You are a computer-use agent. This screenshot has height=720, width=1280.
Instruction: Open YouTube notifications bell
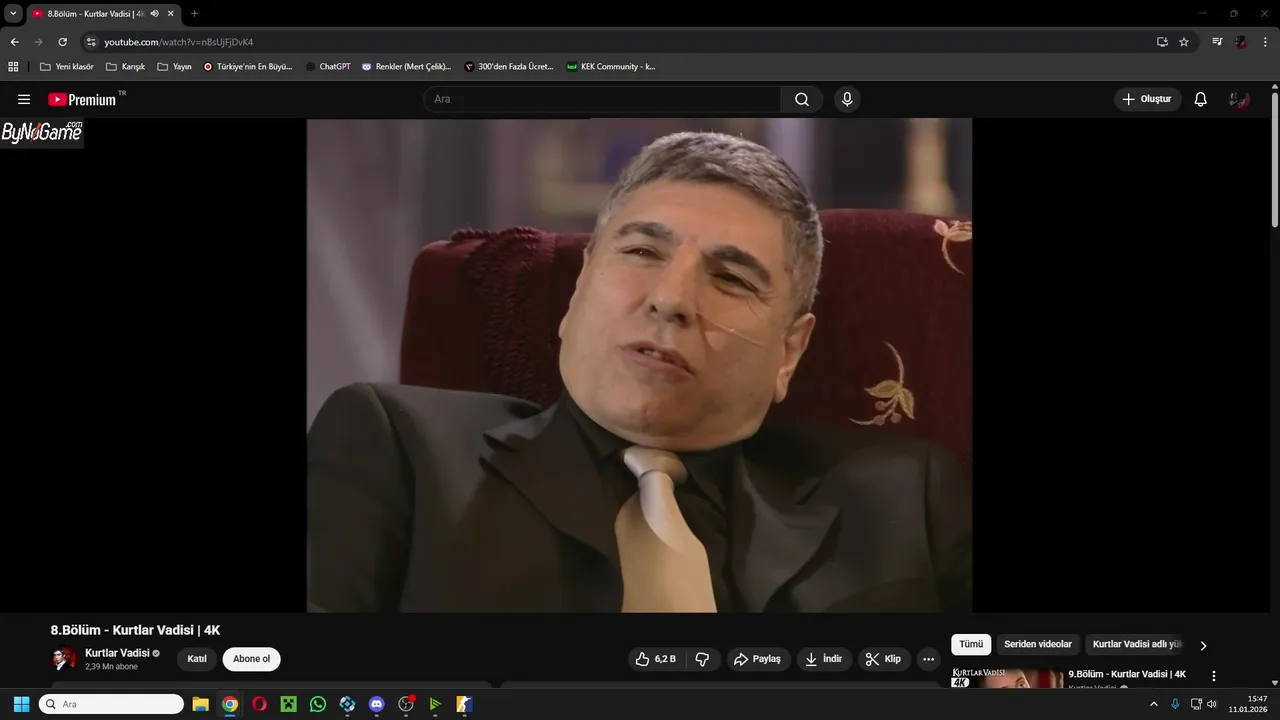(1201, 99)
